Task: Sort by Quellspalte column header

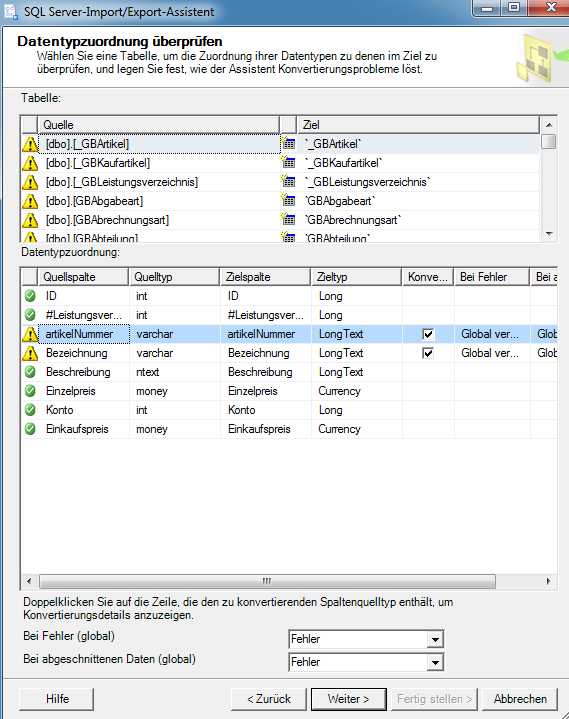Action: (x=83, y=277)
